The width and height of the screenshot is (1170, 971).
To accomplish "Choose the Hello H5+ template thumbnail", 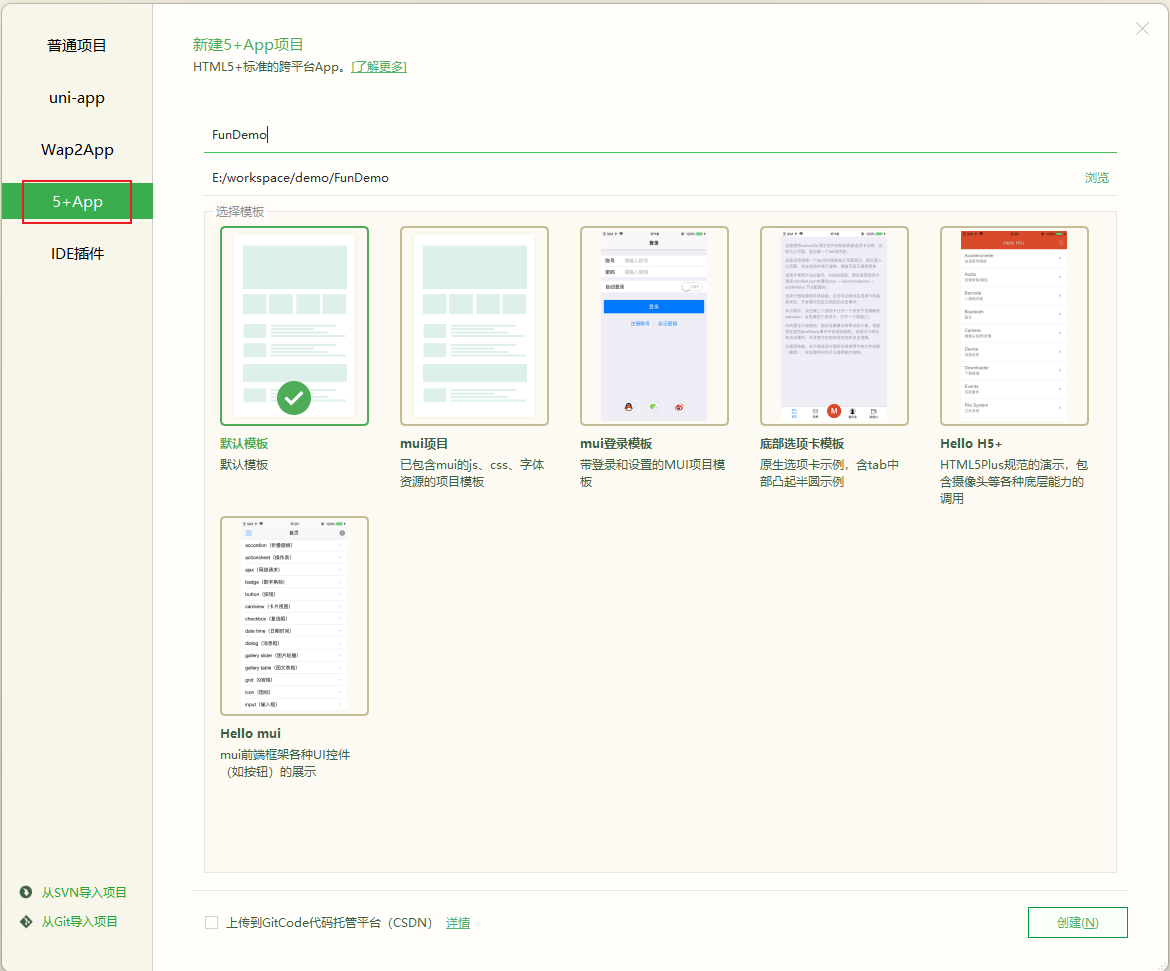I will coord(1014,326).
